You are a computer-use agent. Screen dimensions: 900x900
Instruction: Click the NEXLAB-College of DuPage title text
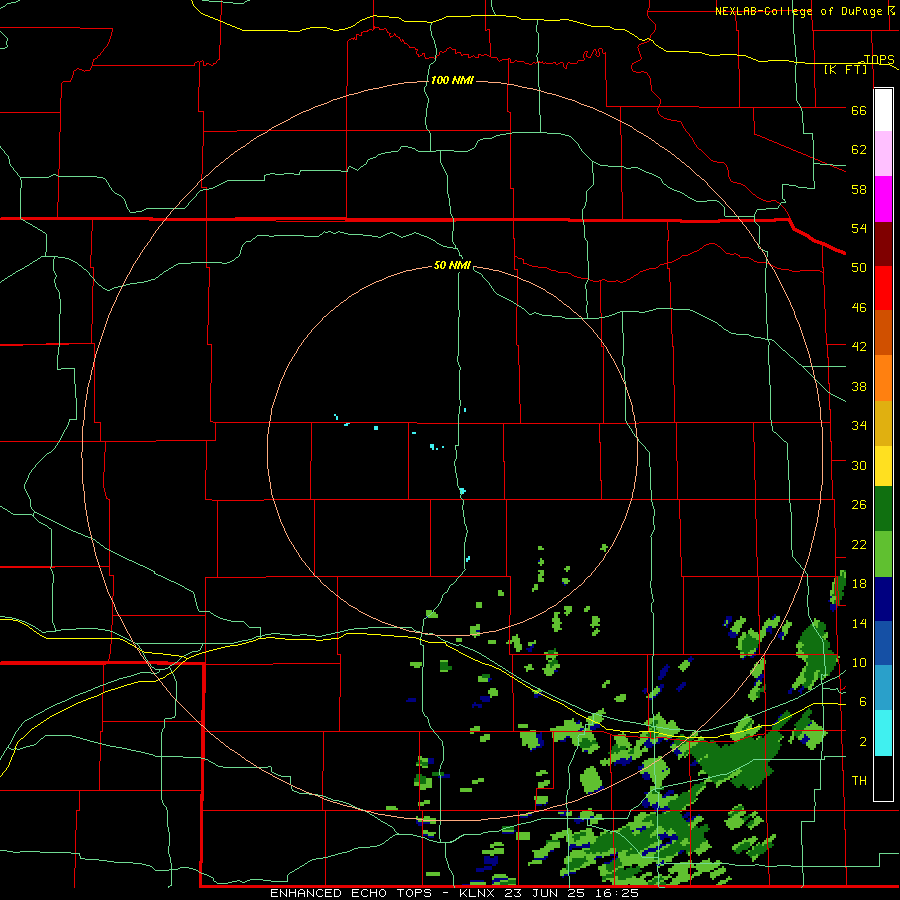(x=798, y=11)
